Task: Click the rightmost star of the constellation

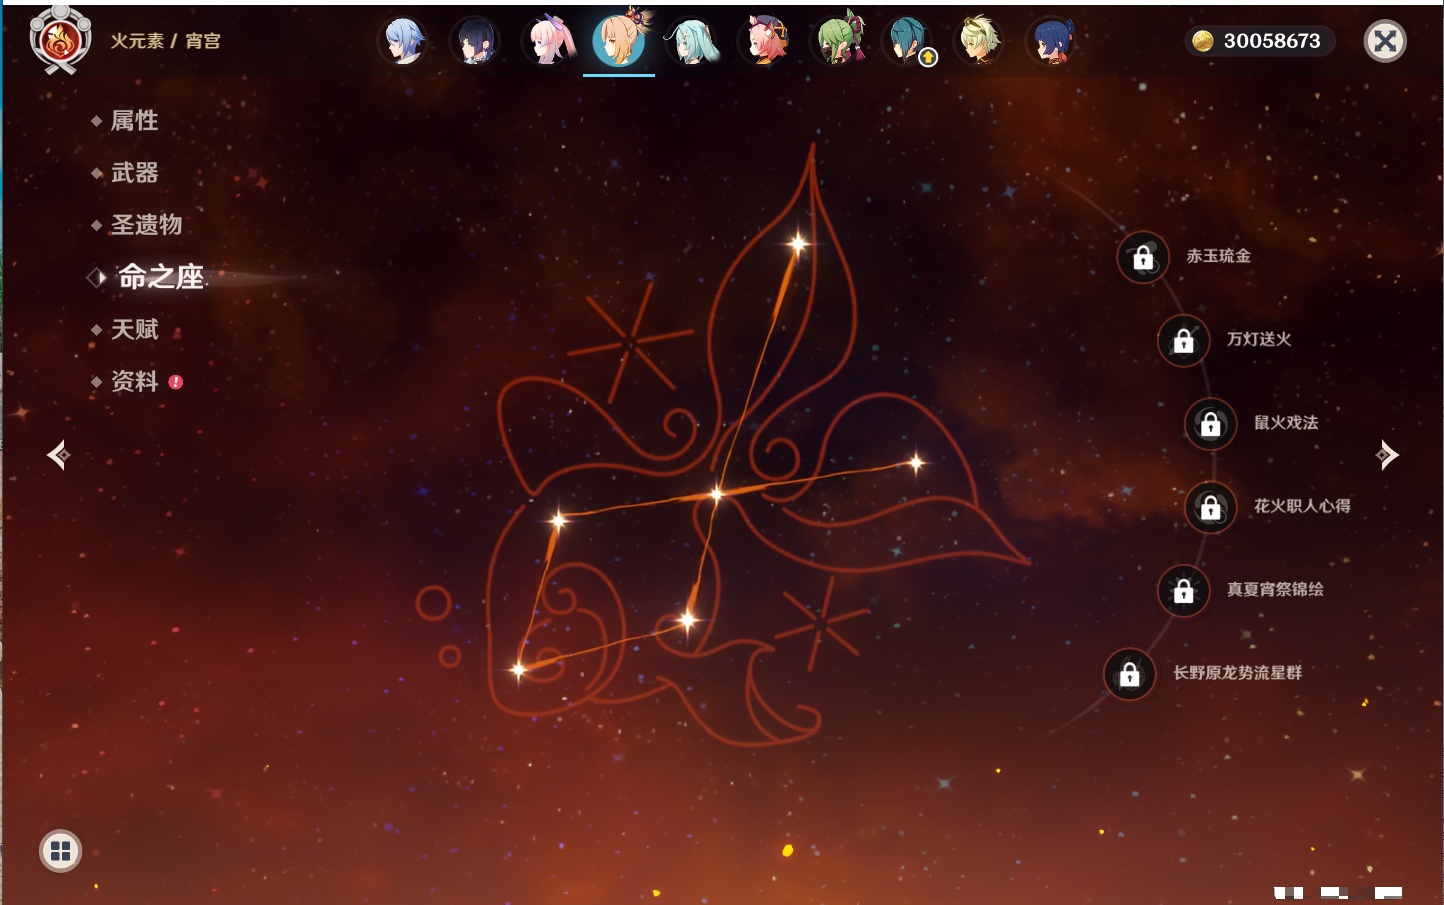Action: click(915, 462)
